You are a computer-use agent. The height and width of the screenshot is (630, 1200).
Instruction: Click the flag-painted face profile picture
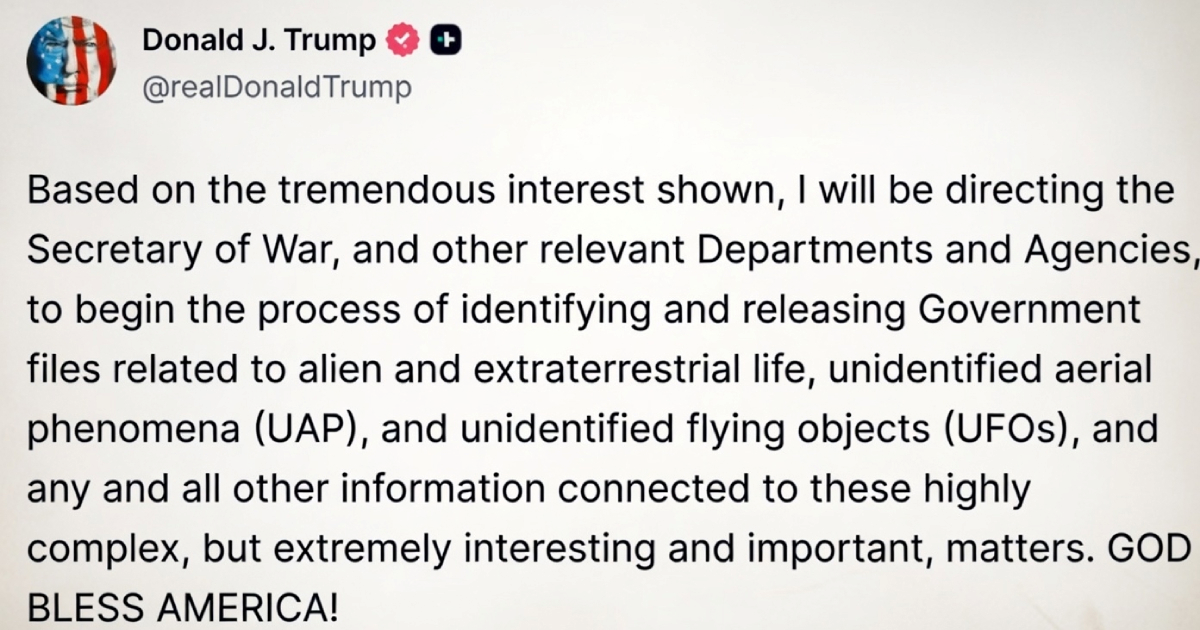point(72,60)
